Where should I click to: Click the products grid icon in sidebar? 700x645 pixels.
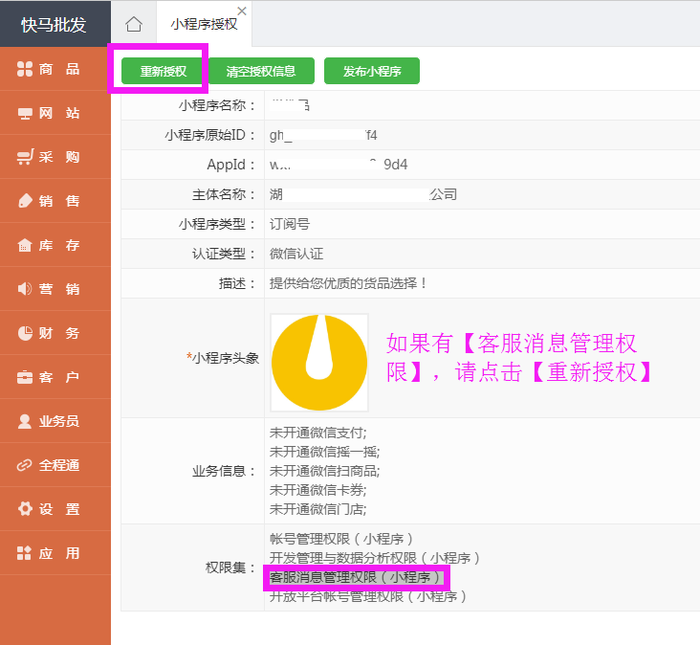coord(25,69)
